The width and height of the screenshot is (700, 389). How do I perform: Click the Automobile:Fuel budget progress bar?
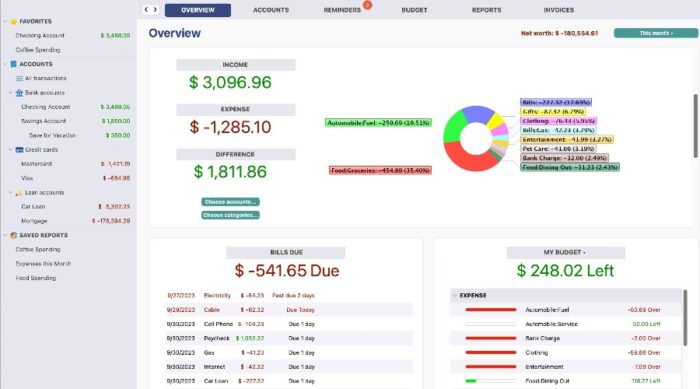tap(491, 310)
